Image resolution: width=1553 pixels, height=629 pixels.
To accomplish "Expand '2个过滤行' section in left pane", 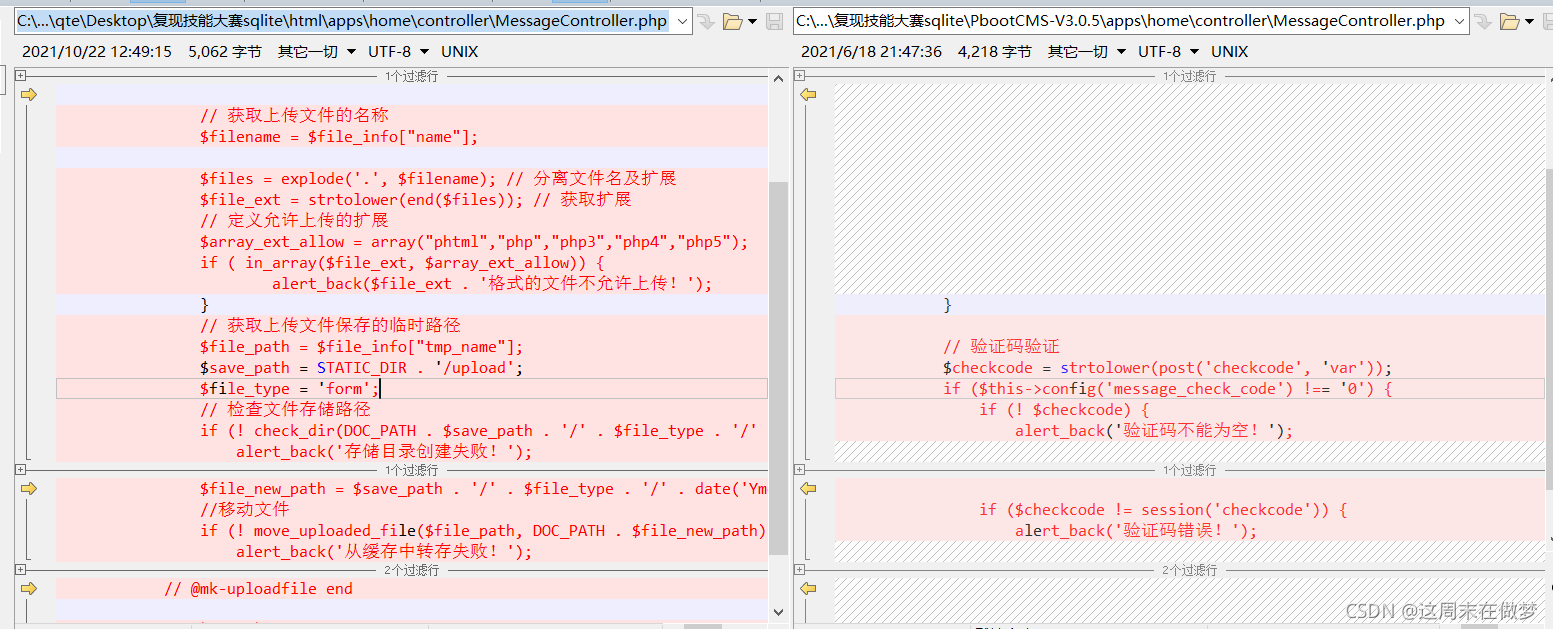I will tap(20, 569).
